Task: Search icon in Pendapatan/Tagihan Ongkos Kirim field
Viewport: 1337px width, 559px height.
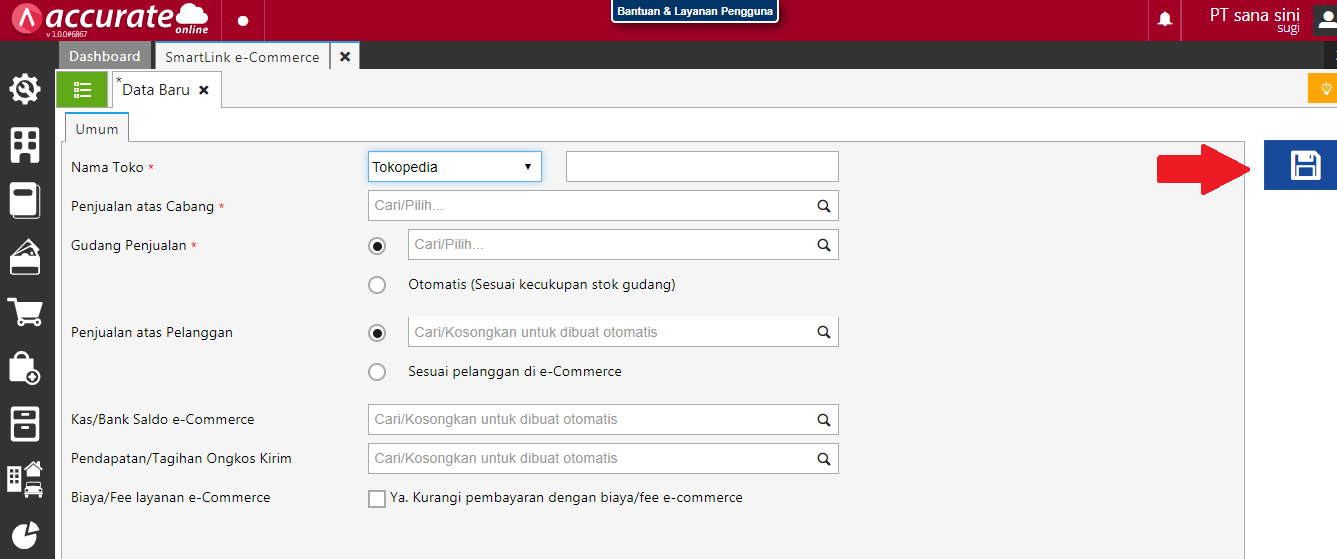Action: coord(824,459)
